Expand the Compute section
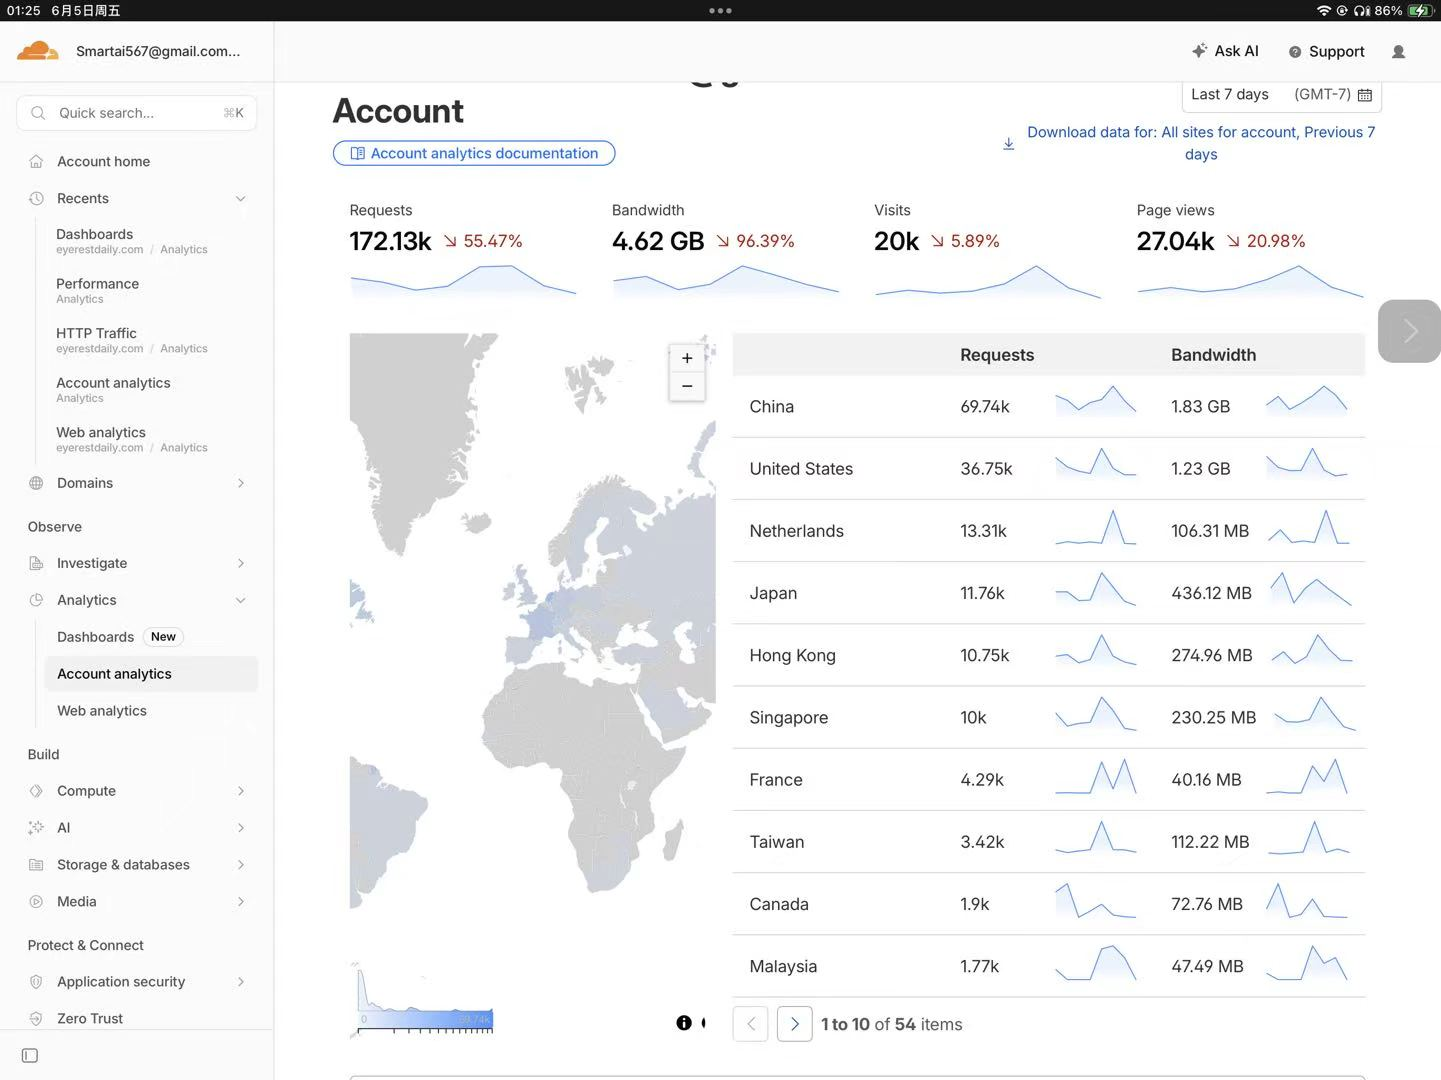The width and height of the screenshot is (1441, 1080). point(137,791)
